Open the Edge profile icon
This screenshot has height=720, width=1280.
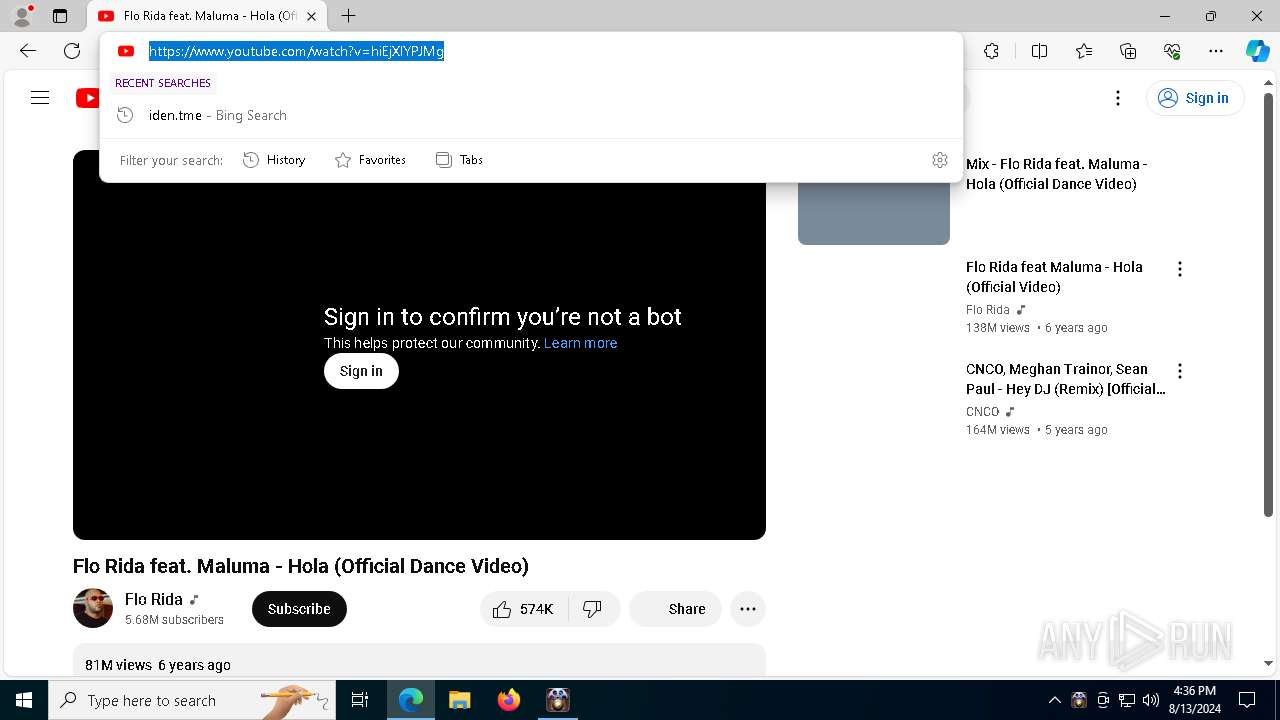click(22, 16)
